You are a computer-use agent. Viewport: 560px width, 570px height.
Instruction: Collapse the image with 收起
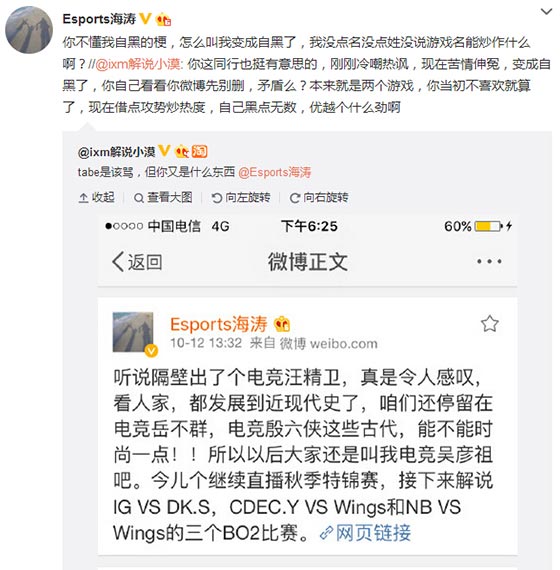(x=97, y=197)
